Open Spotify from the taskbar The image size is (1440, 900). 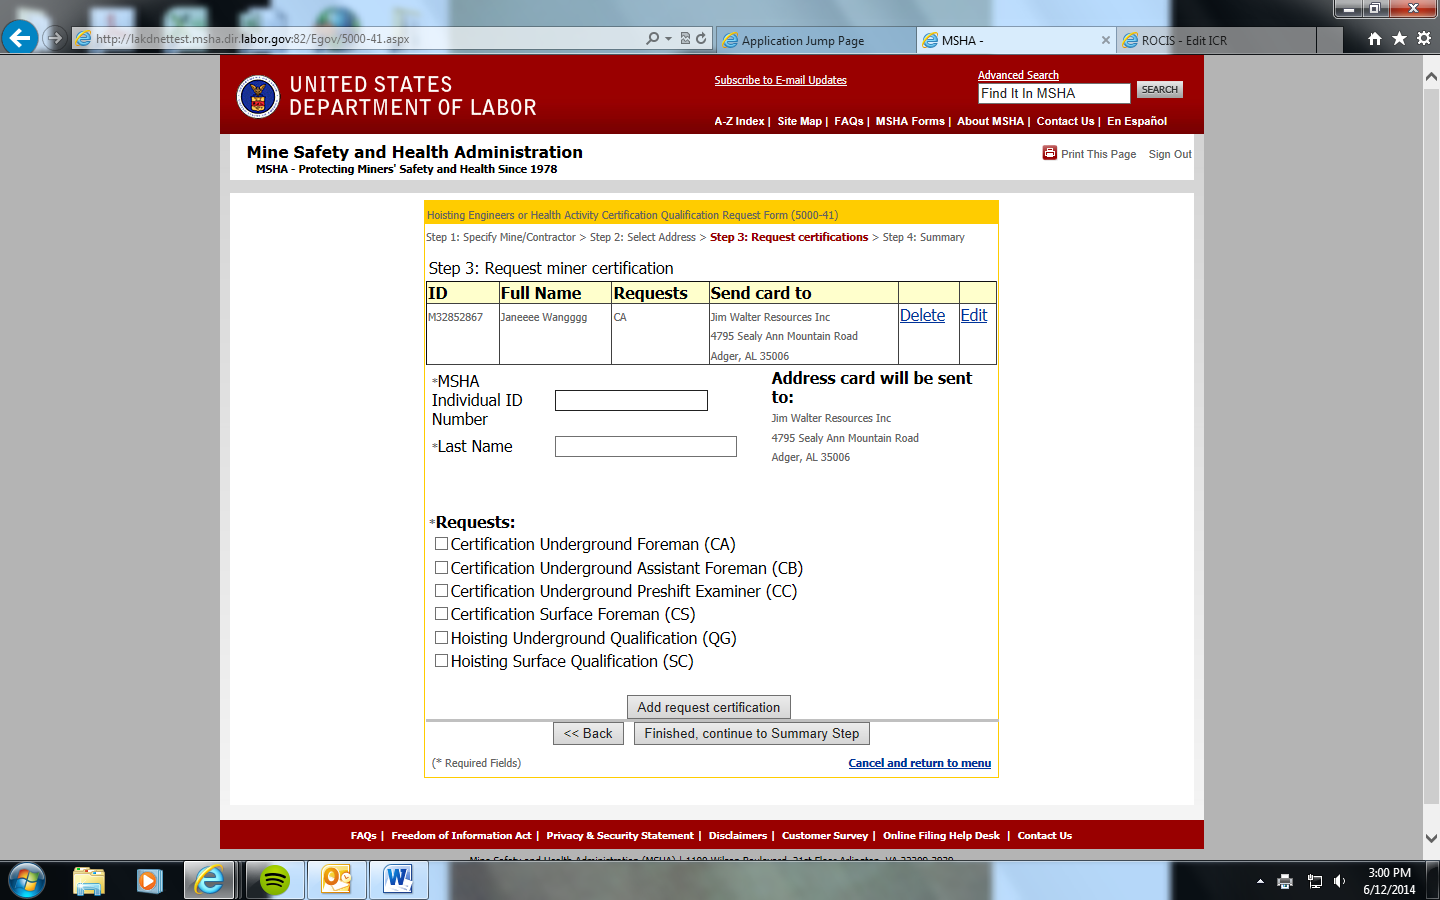coord(274,880)
